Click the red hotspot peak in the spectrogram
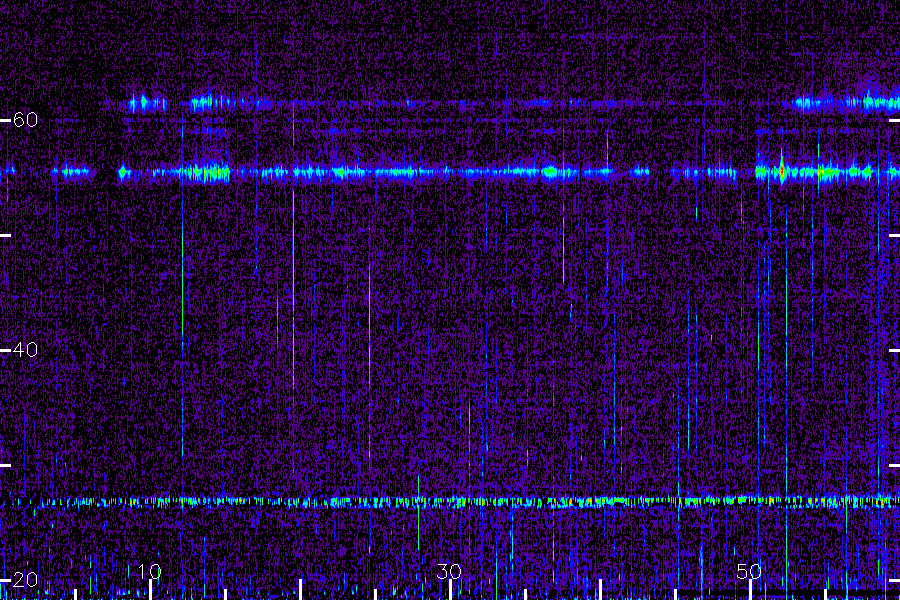The width and height of the screenshot is (900, 600). (x=782, y=171)
